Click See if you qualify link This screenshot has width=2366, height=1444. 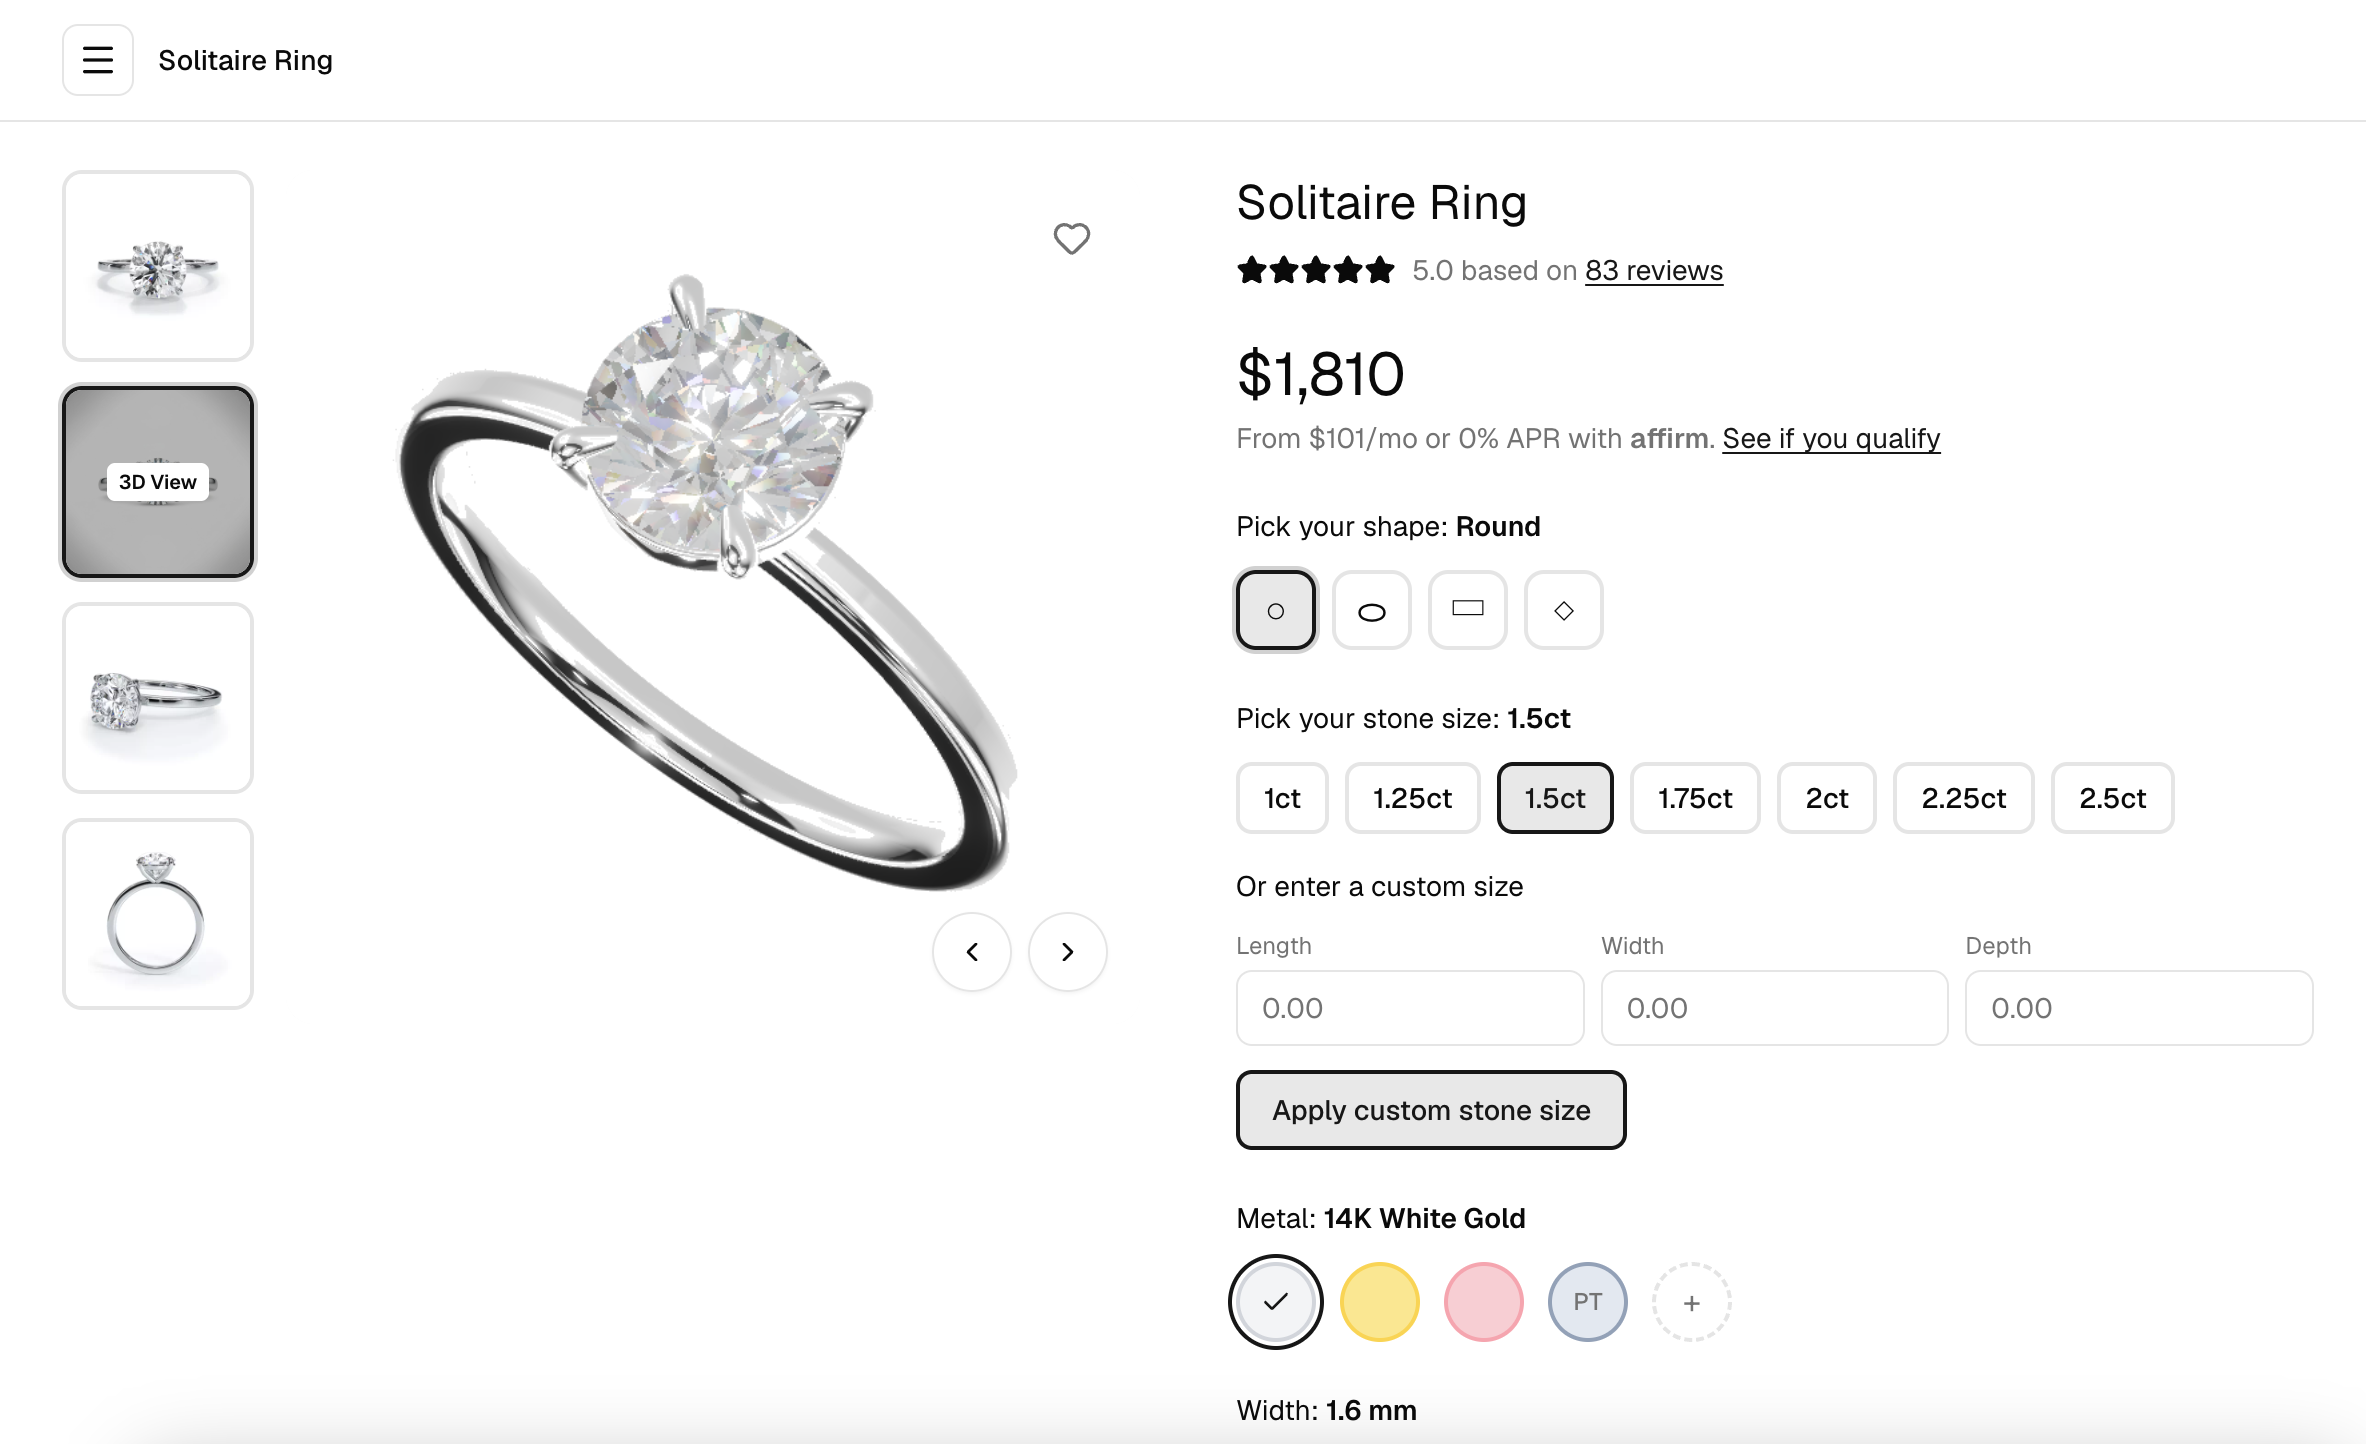coord(1831,438)
